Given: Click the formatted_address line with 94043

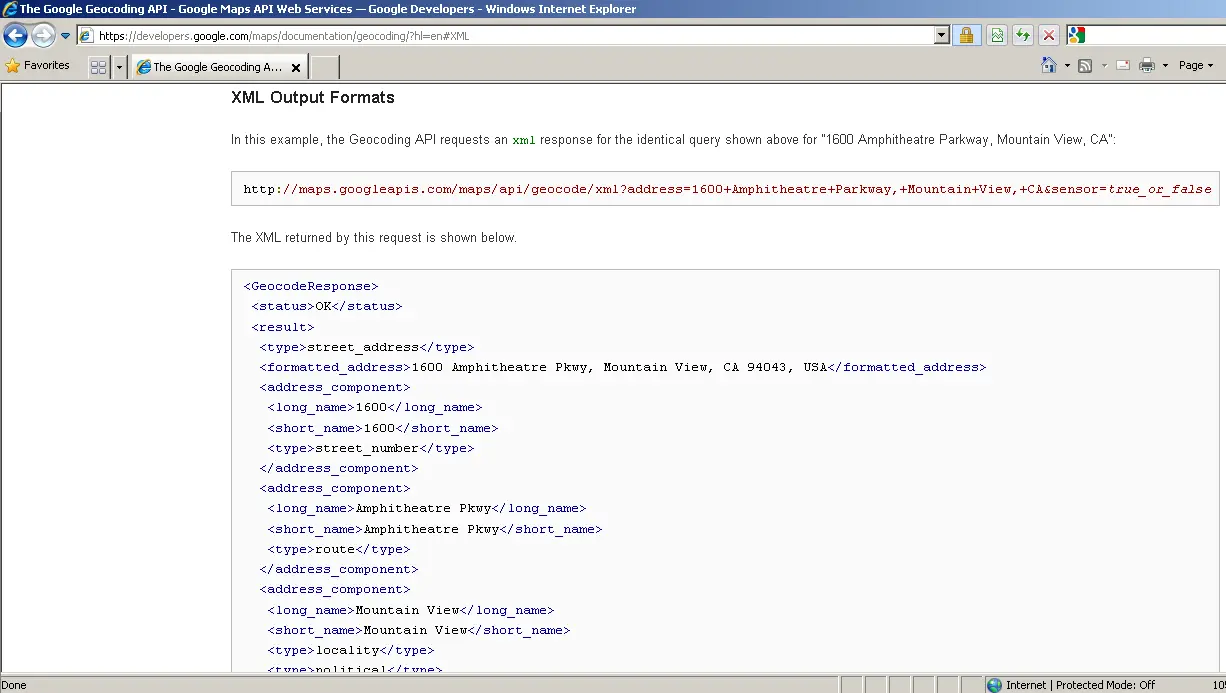Looking at the screenshot, I should point(623,367).
